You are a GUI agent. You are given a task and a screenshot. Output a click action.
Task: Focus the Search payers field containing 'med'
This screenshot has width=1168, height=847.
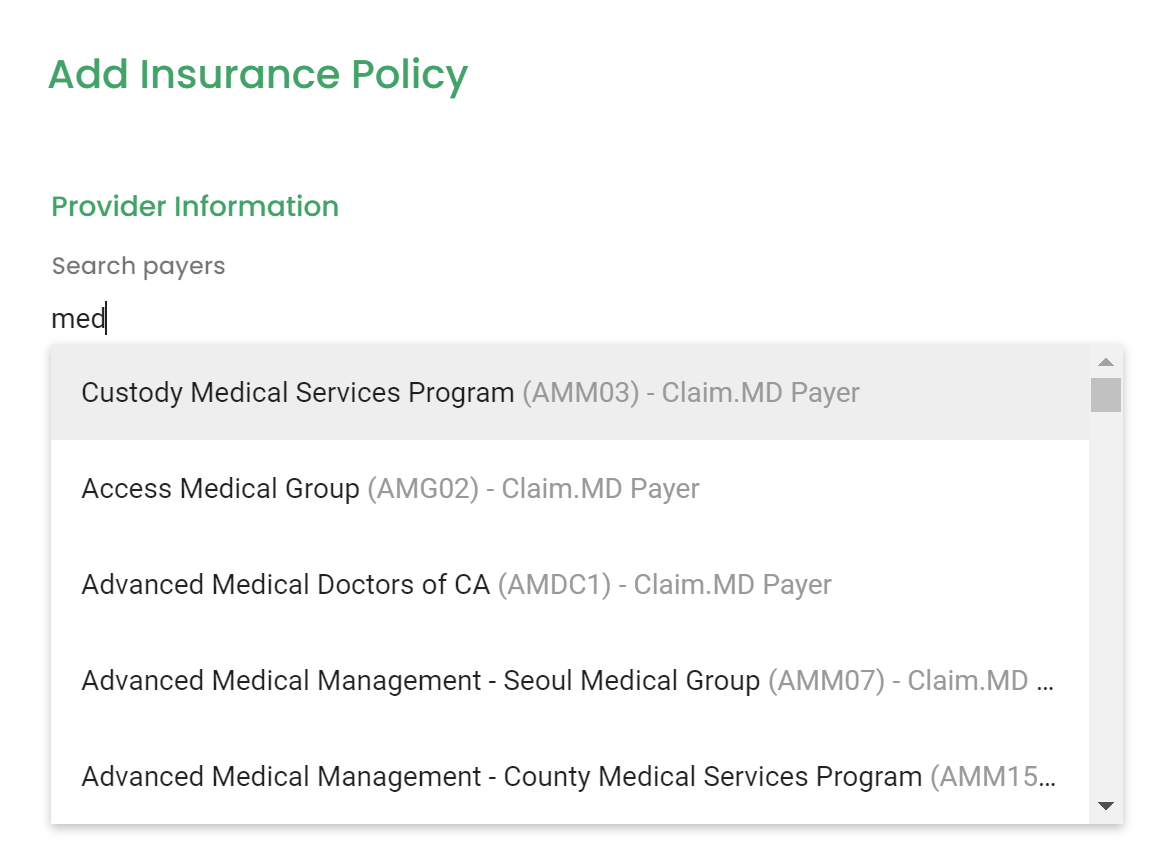(x=586, y=319)
